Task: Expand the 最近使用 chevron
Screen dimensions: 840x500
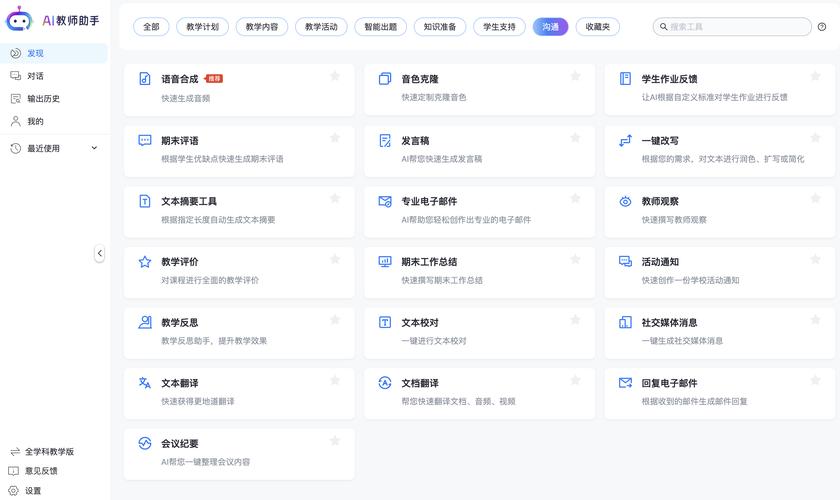Action: click(94, 148)
